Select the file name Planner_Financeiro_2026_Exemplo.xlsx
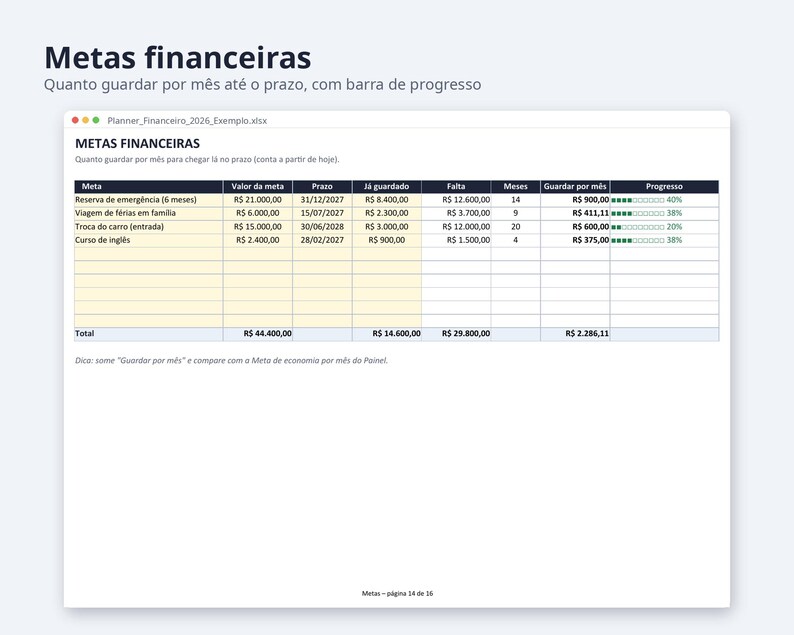Screen dimensions: 794x635 pyautogui.click(x=187, y=121)
